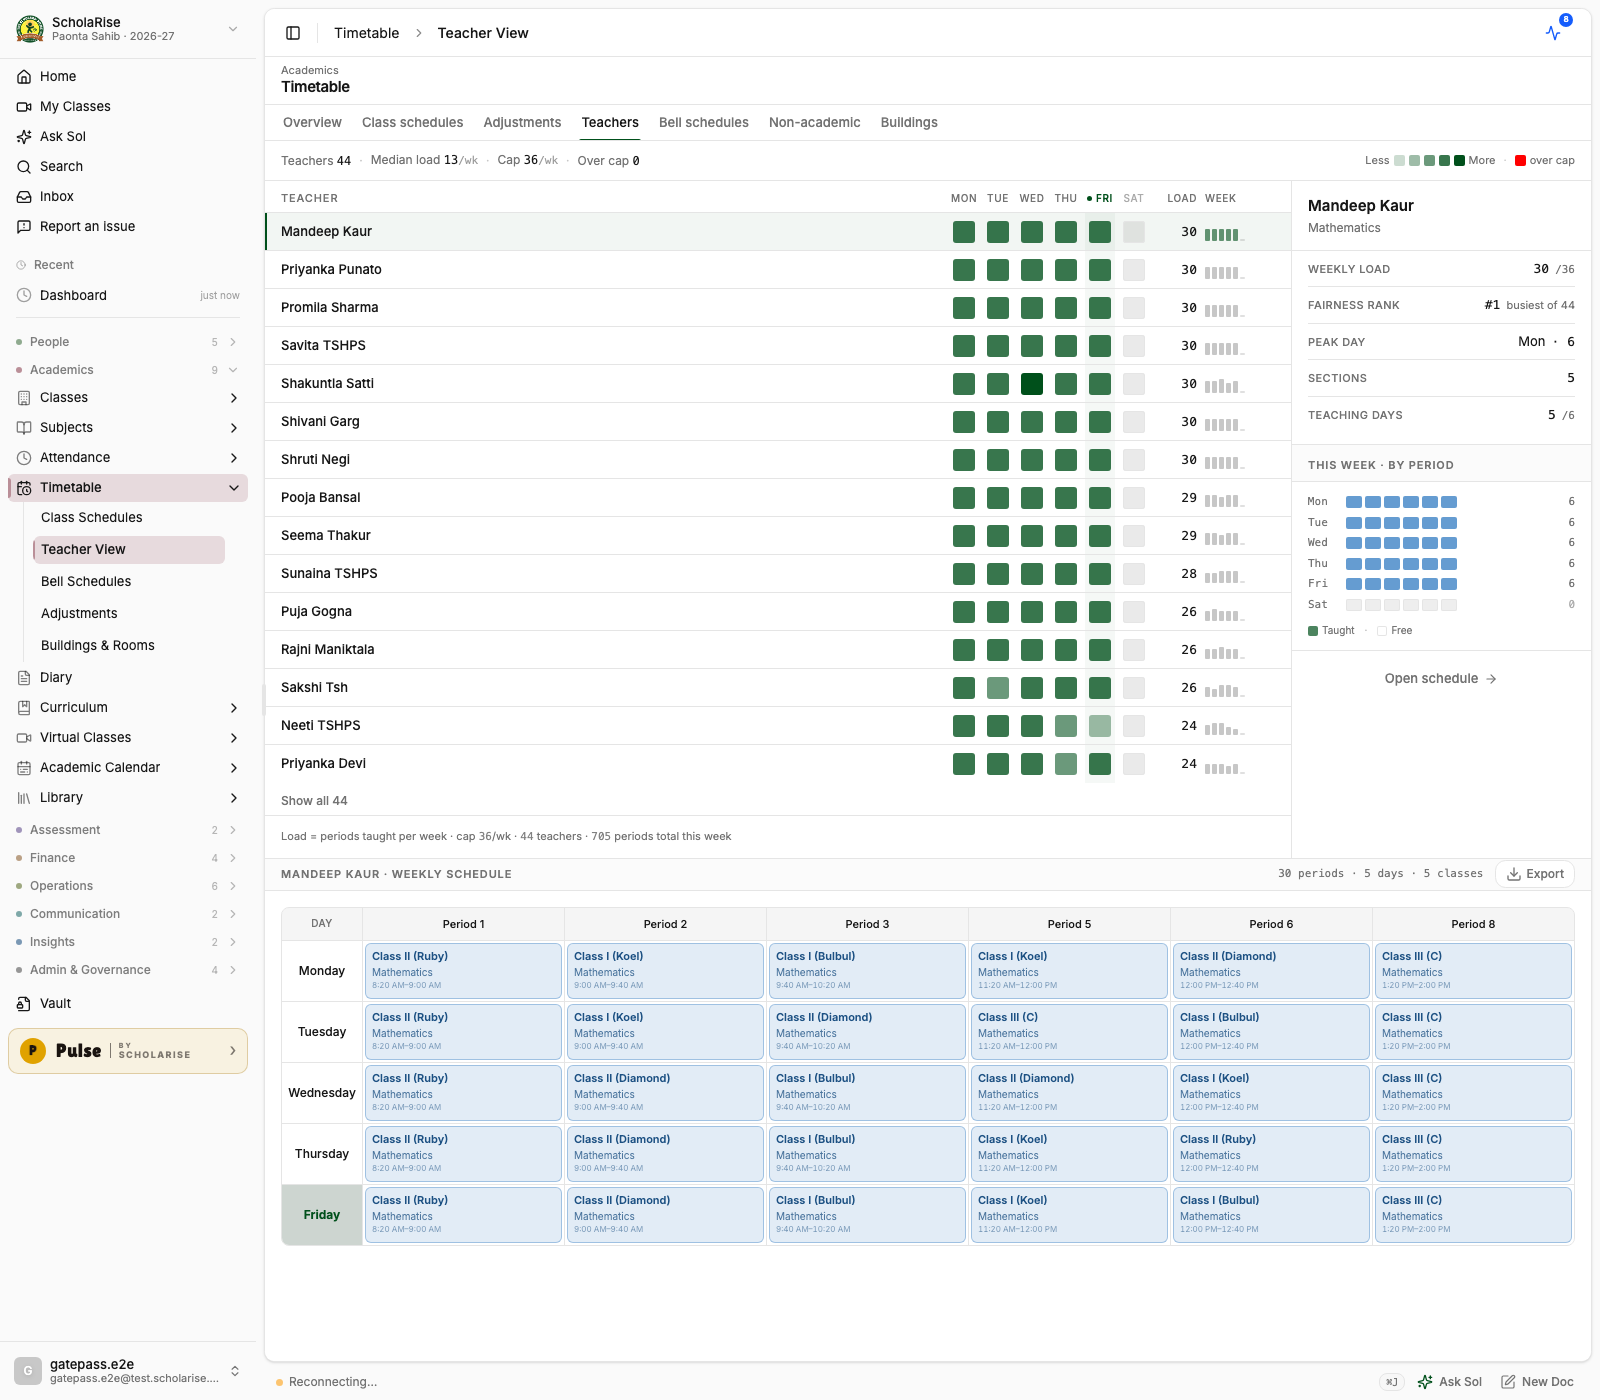Screen dimensions: 1600x1400
Task: Export Mandeep Kaur's weekly schedule
Action: tap(1535, 874)
